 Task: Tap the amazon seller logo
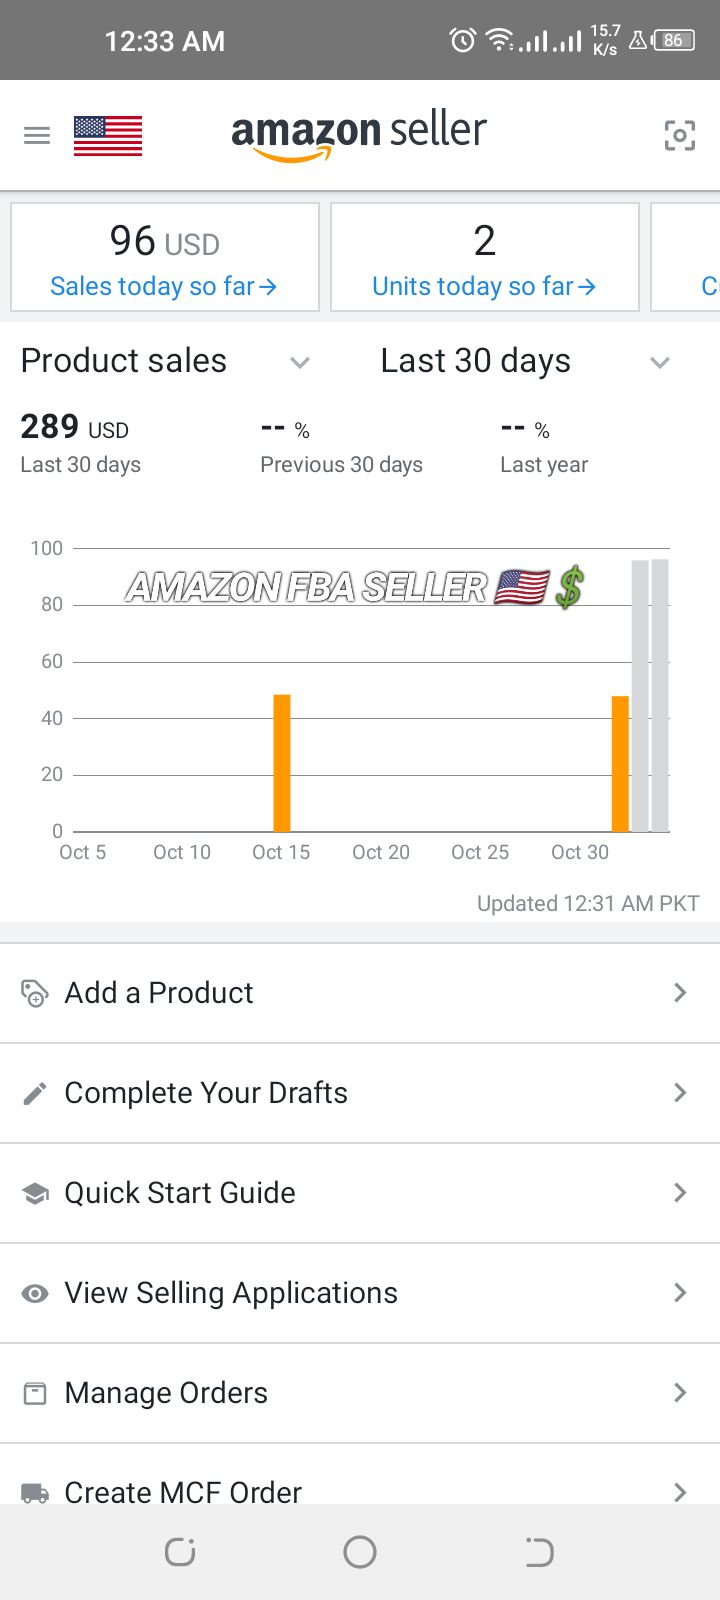359,135
